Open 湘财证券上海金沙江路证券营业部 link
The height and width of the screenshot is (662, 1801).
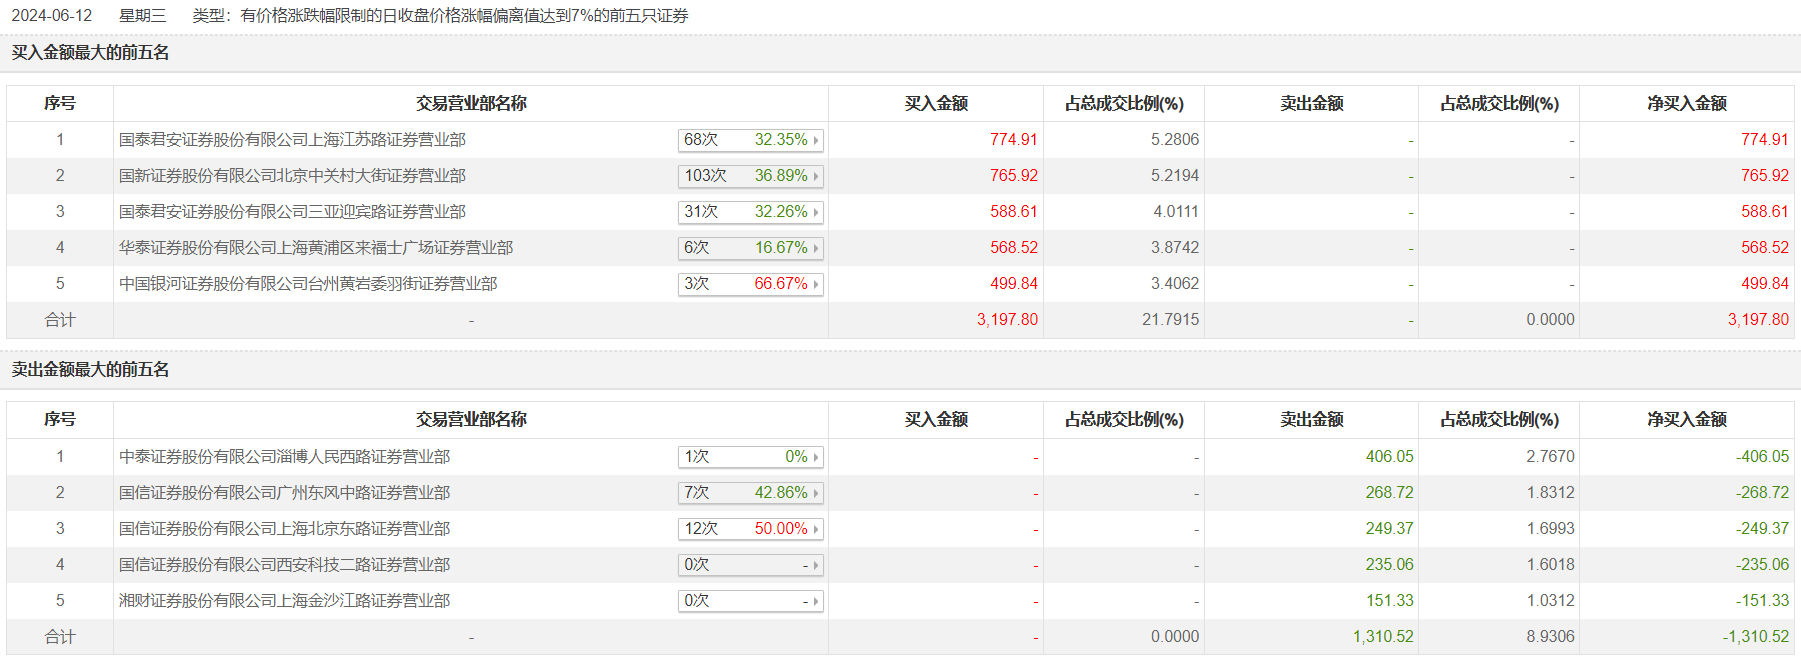click(284, 601)
